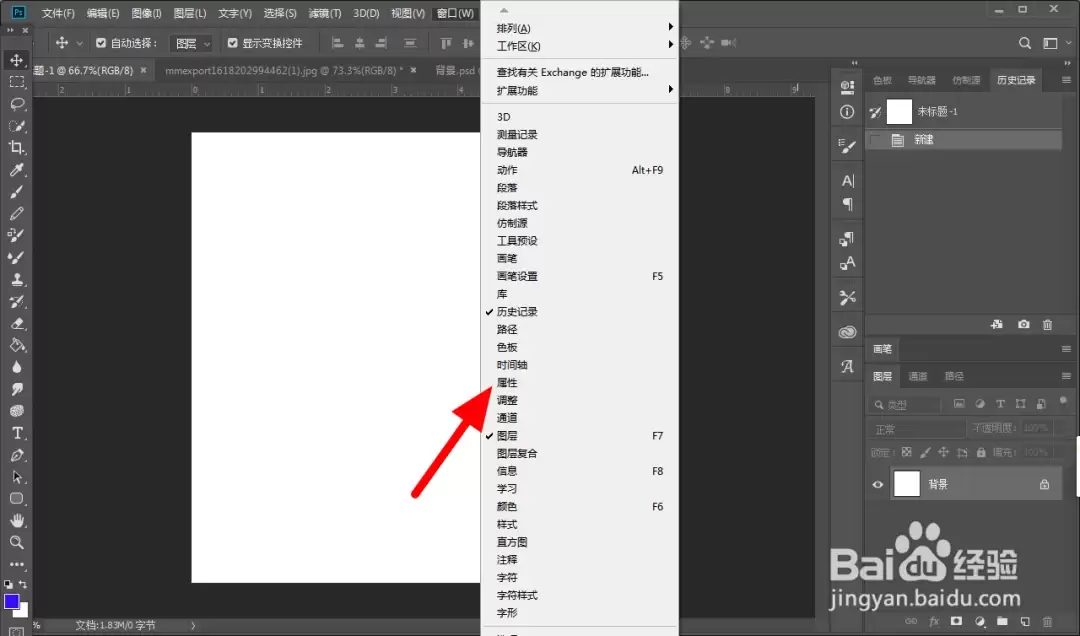Expand the 工作区(K) submenu
This screenshot has height=636, width=1080.
click(579, 45)
